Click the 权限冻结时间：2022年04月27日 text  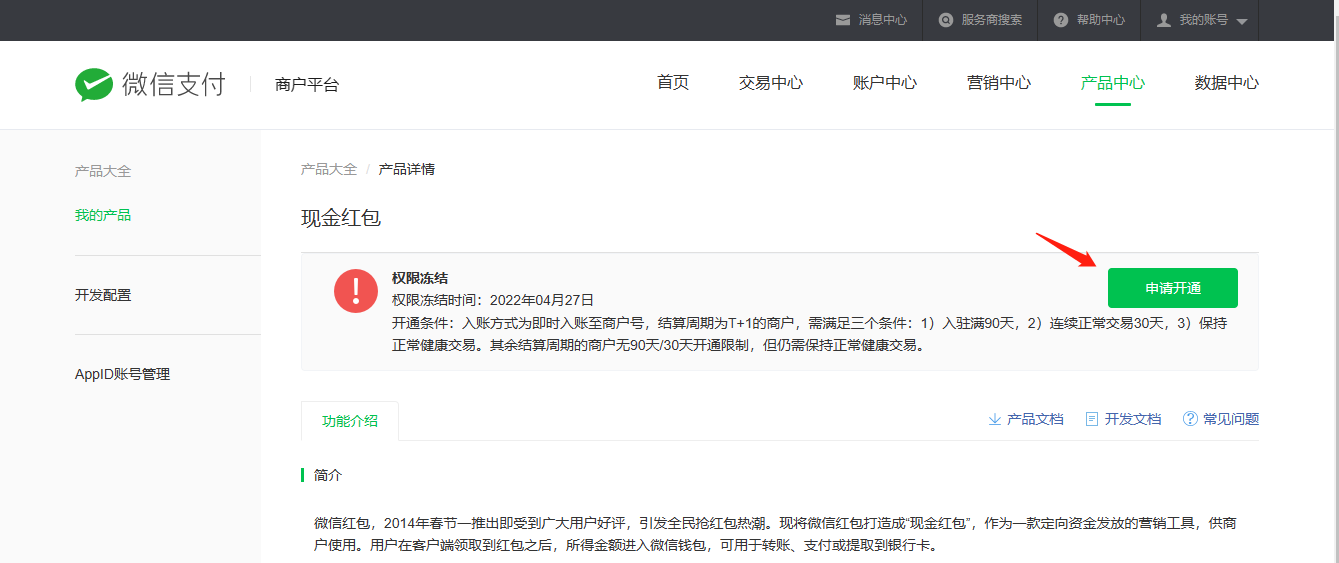(493, 299)
